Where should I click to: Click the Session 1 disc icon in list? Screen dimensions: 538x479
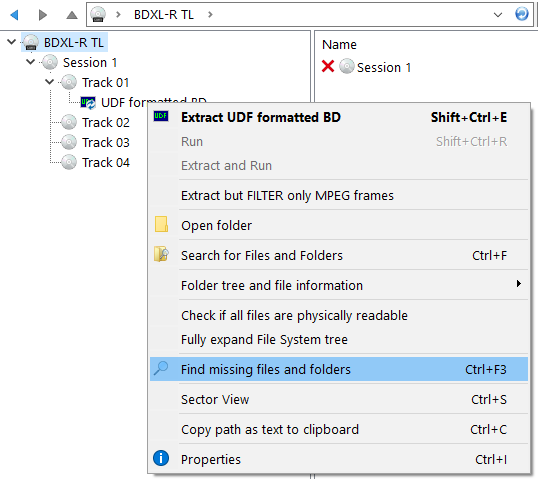(x=347, y=66)
